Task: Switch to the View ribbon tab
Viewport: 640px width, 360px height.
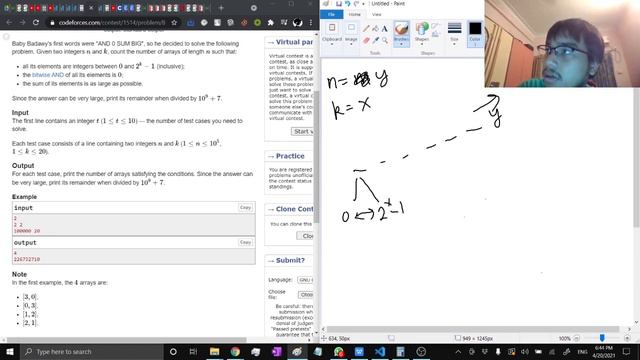Action: point(376,14)
